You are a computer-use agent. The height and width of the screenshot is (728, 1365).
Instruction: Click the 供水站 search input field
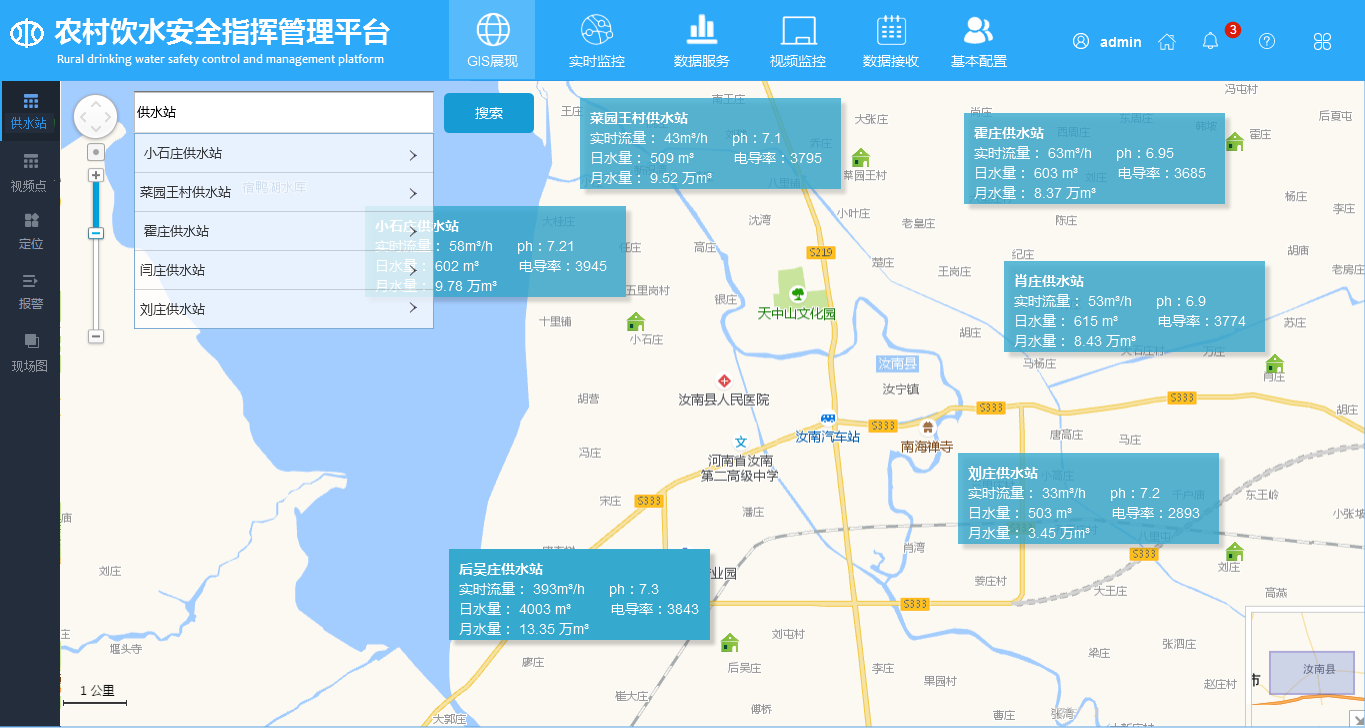coord(284,113)
